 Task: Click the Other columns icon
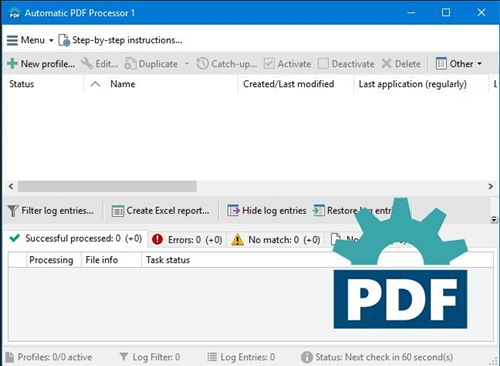coord(441,63)
